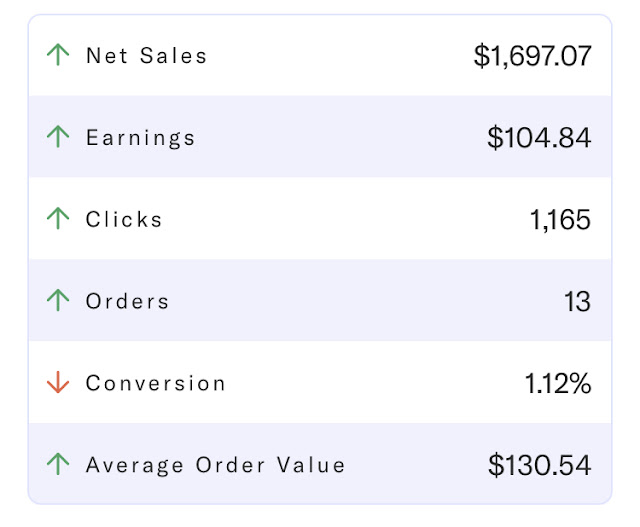Click the $104.84 earnings amount

click(539, 138)
